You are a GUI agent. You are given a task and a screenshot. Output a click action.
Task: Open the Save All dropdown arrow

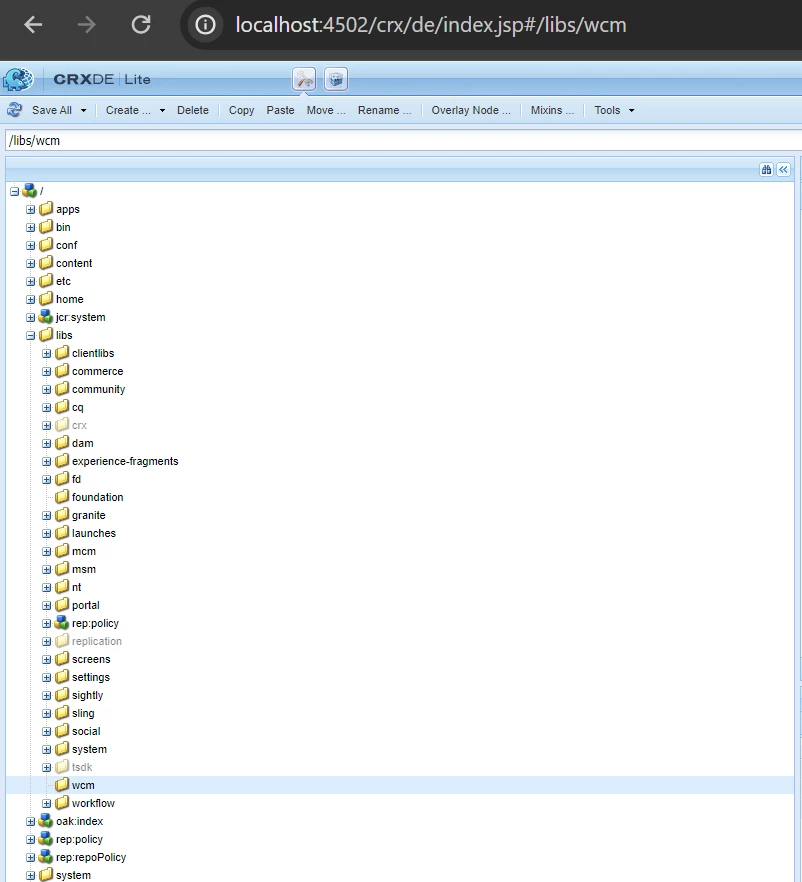point(83,110)
